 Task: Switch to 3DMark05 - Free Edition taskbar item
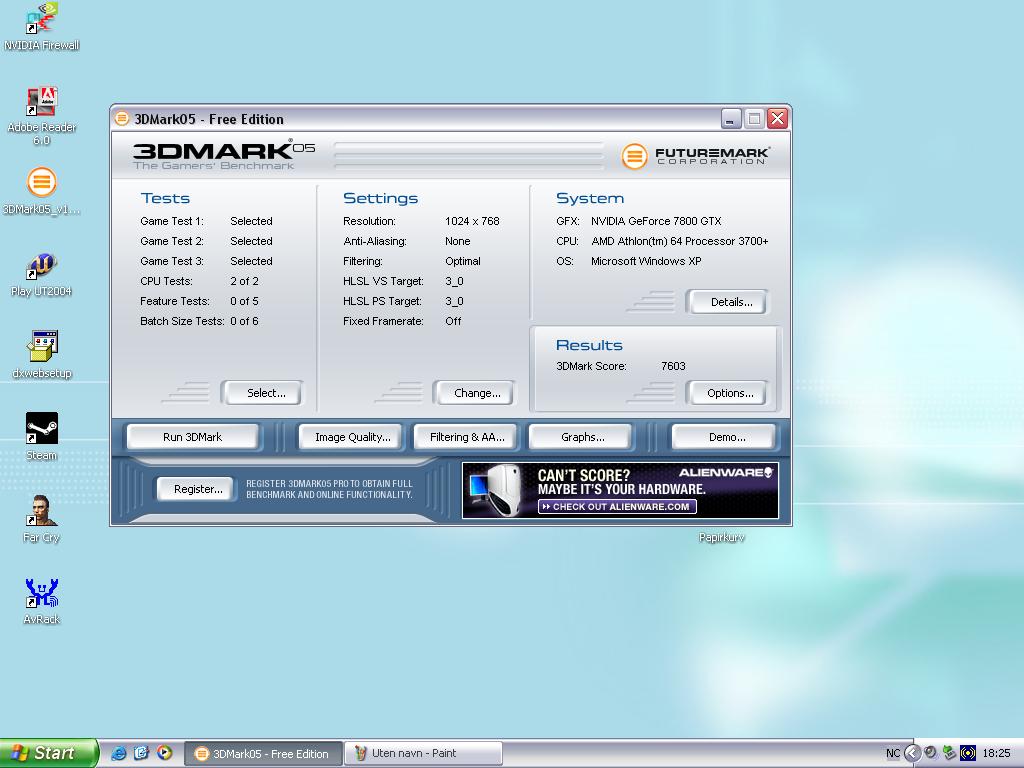pos(263,754)
